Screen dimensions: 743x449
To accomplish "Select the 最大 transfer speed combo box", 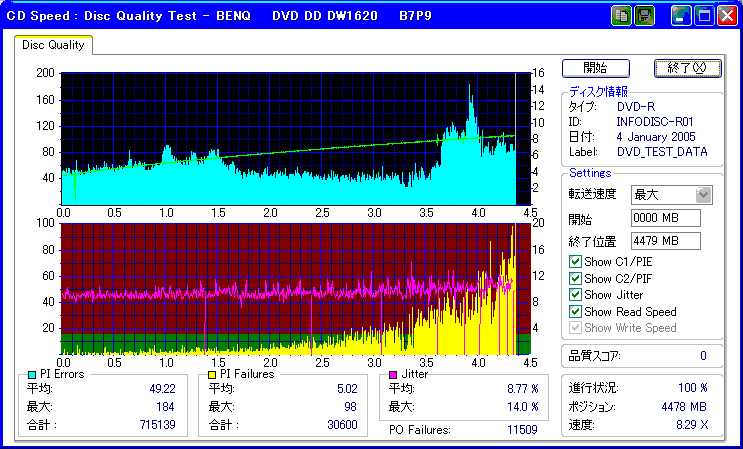I will tap(671, 195).
